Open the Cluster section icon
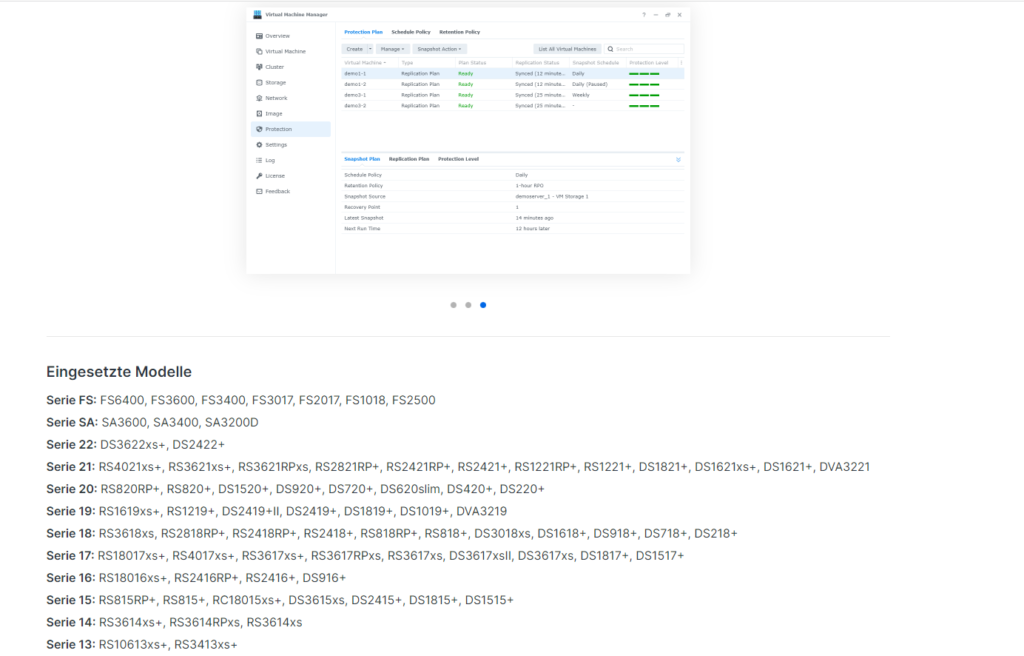The height and width of the screenshot is (656, 1024). click(x=260, y=67)
